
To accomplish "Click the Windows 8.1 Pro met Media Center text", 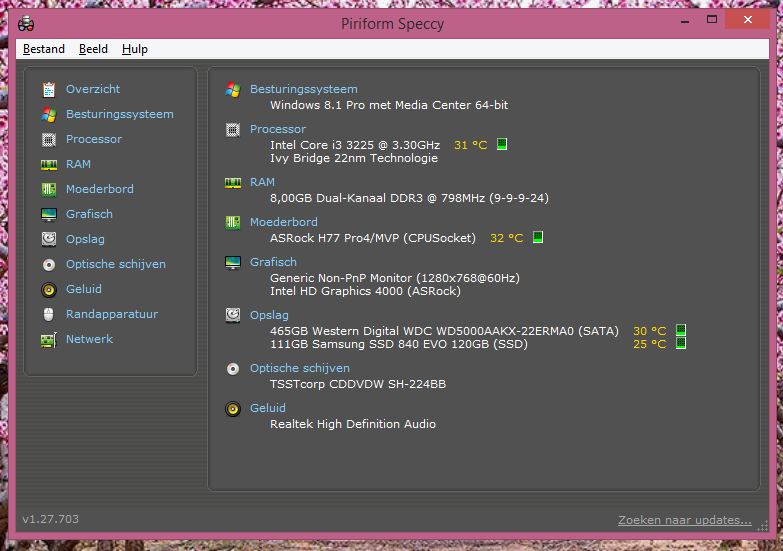I will point(389,105).
